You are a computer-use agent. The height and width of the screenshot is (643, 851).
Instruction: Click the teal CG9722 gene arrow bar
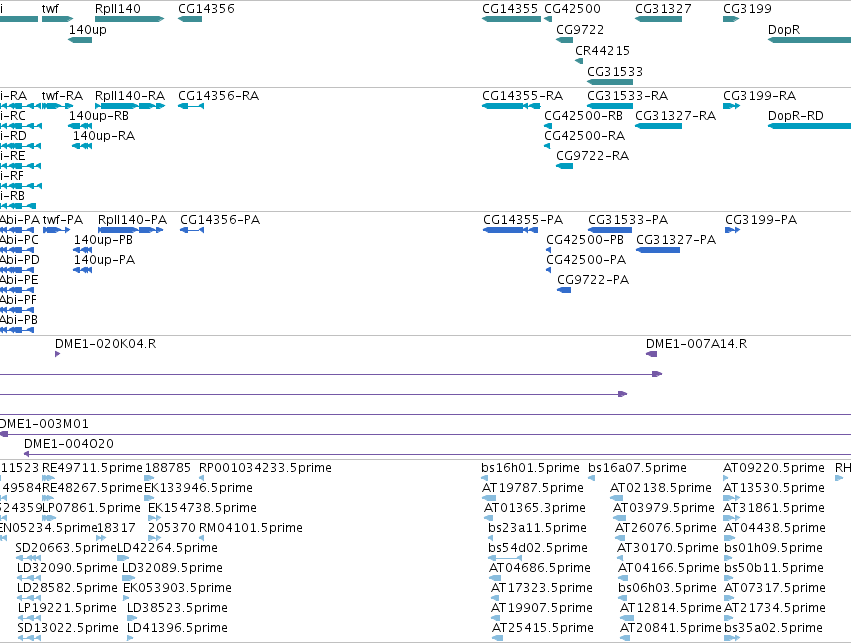pyautogui.click(x=564, y=40)
